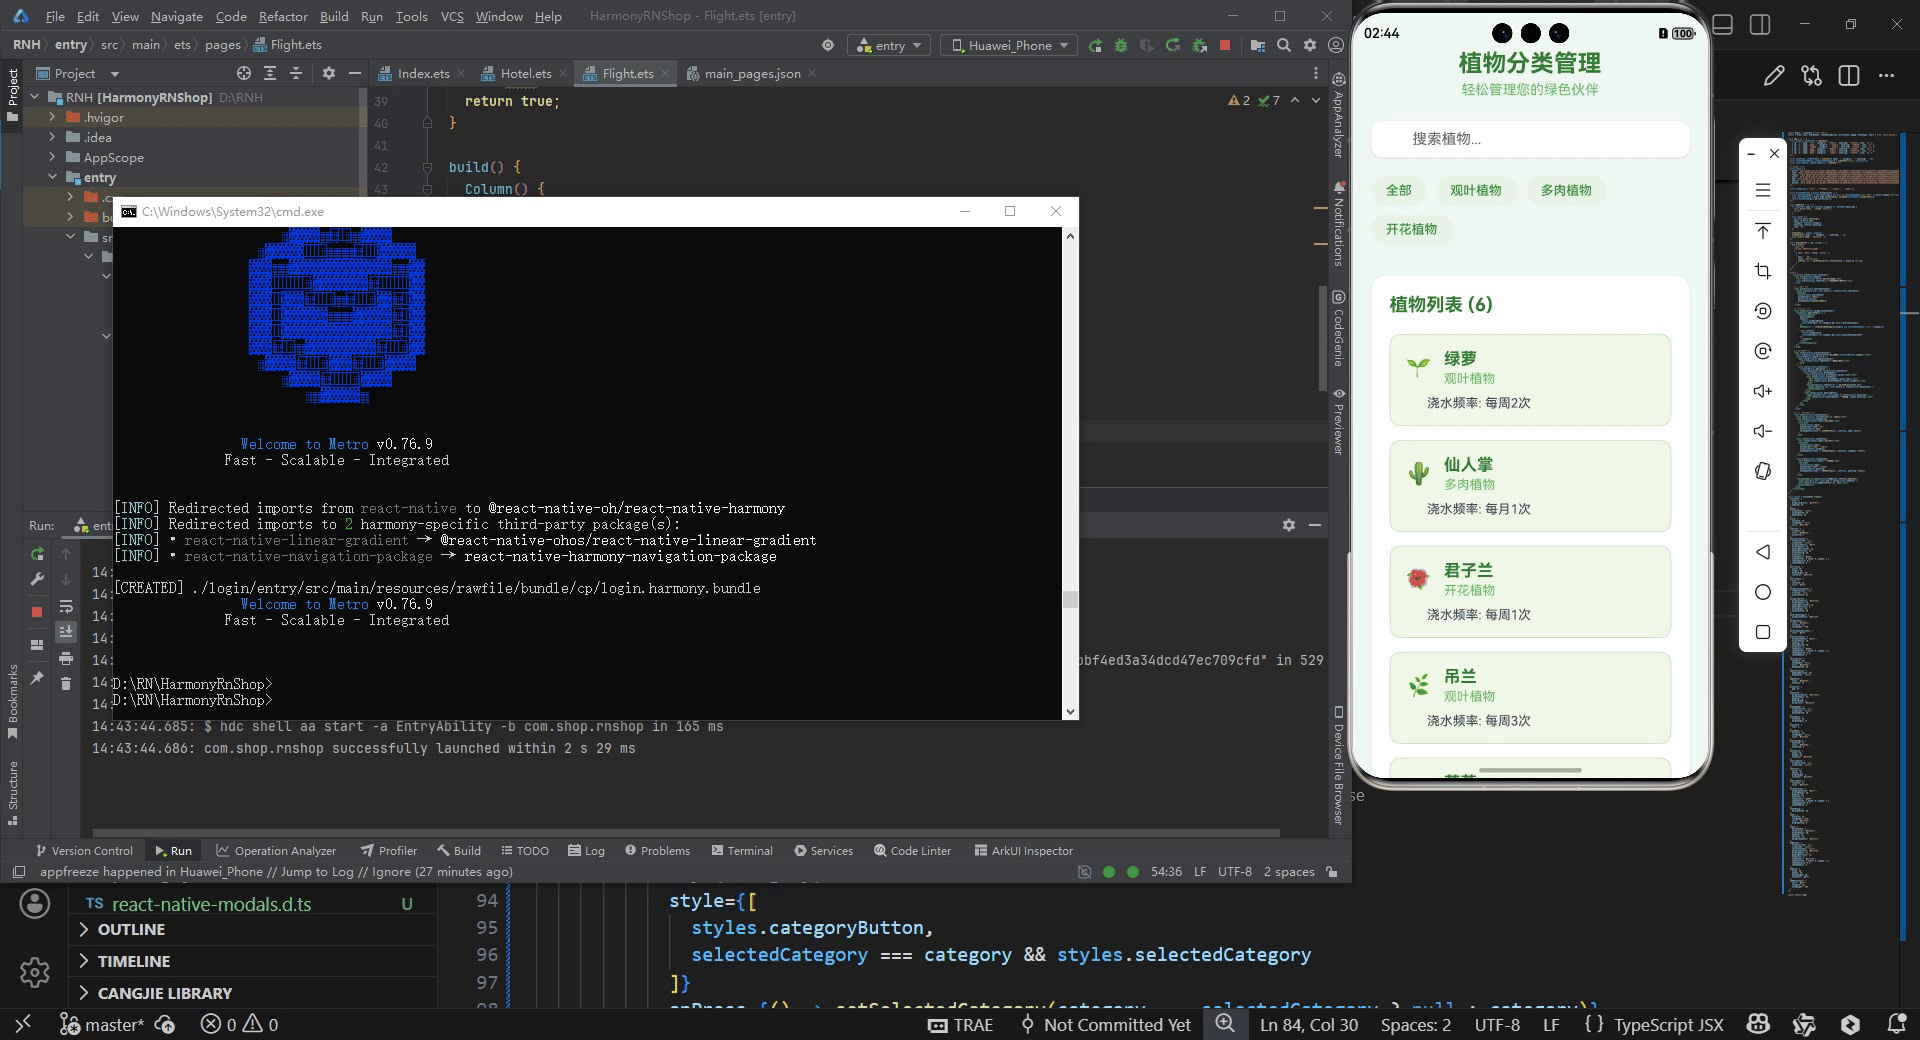Open VS Code Accounts icon

tap(35, 904)
